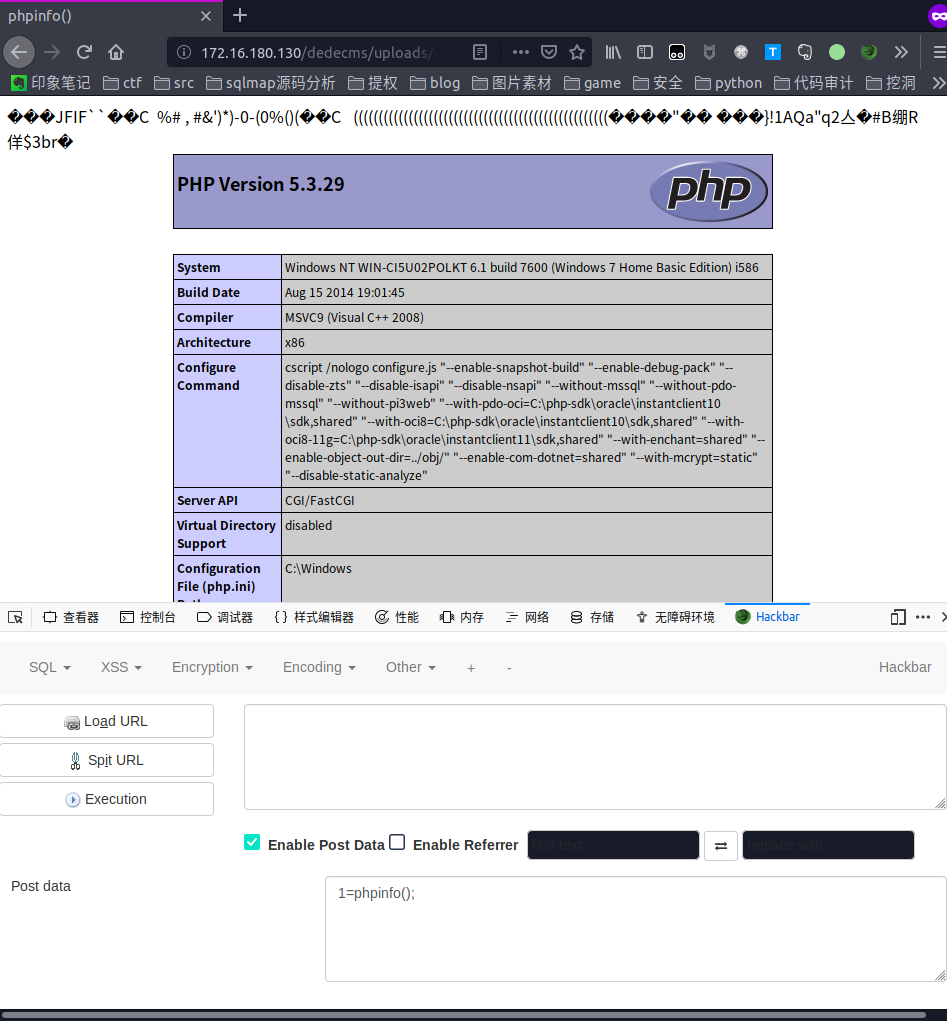Screen dimensions: 947x1021
Task: Expand the SQL dropdown in Hackbar
Action: tap(49, 667)
